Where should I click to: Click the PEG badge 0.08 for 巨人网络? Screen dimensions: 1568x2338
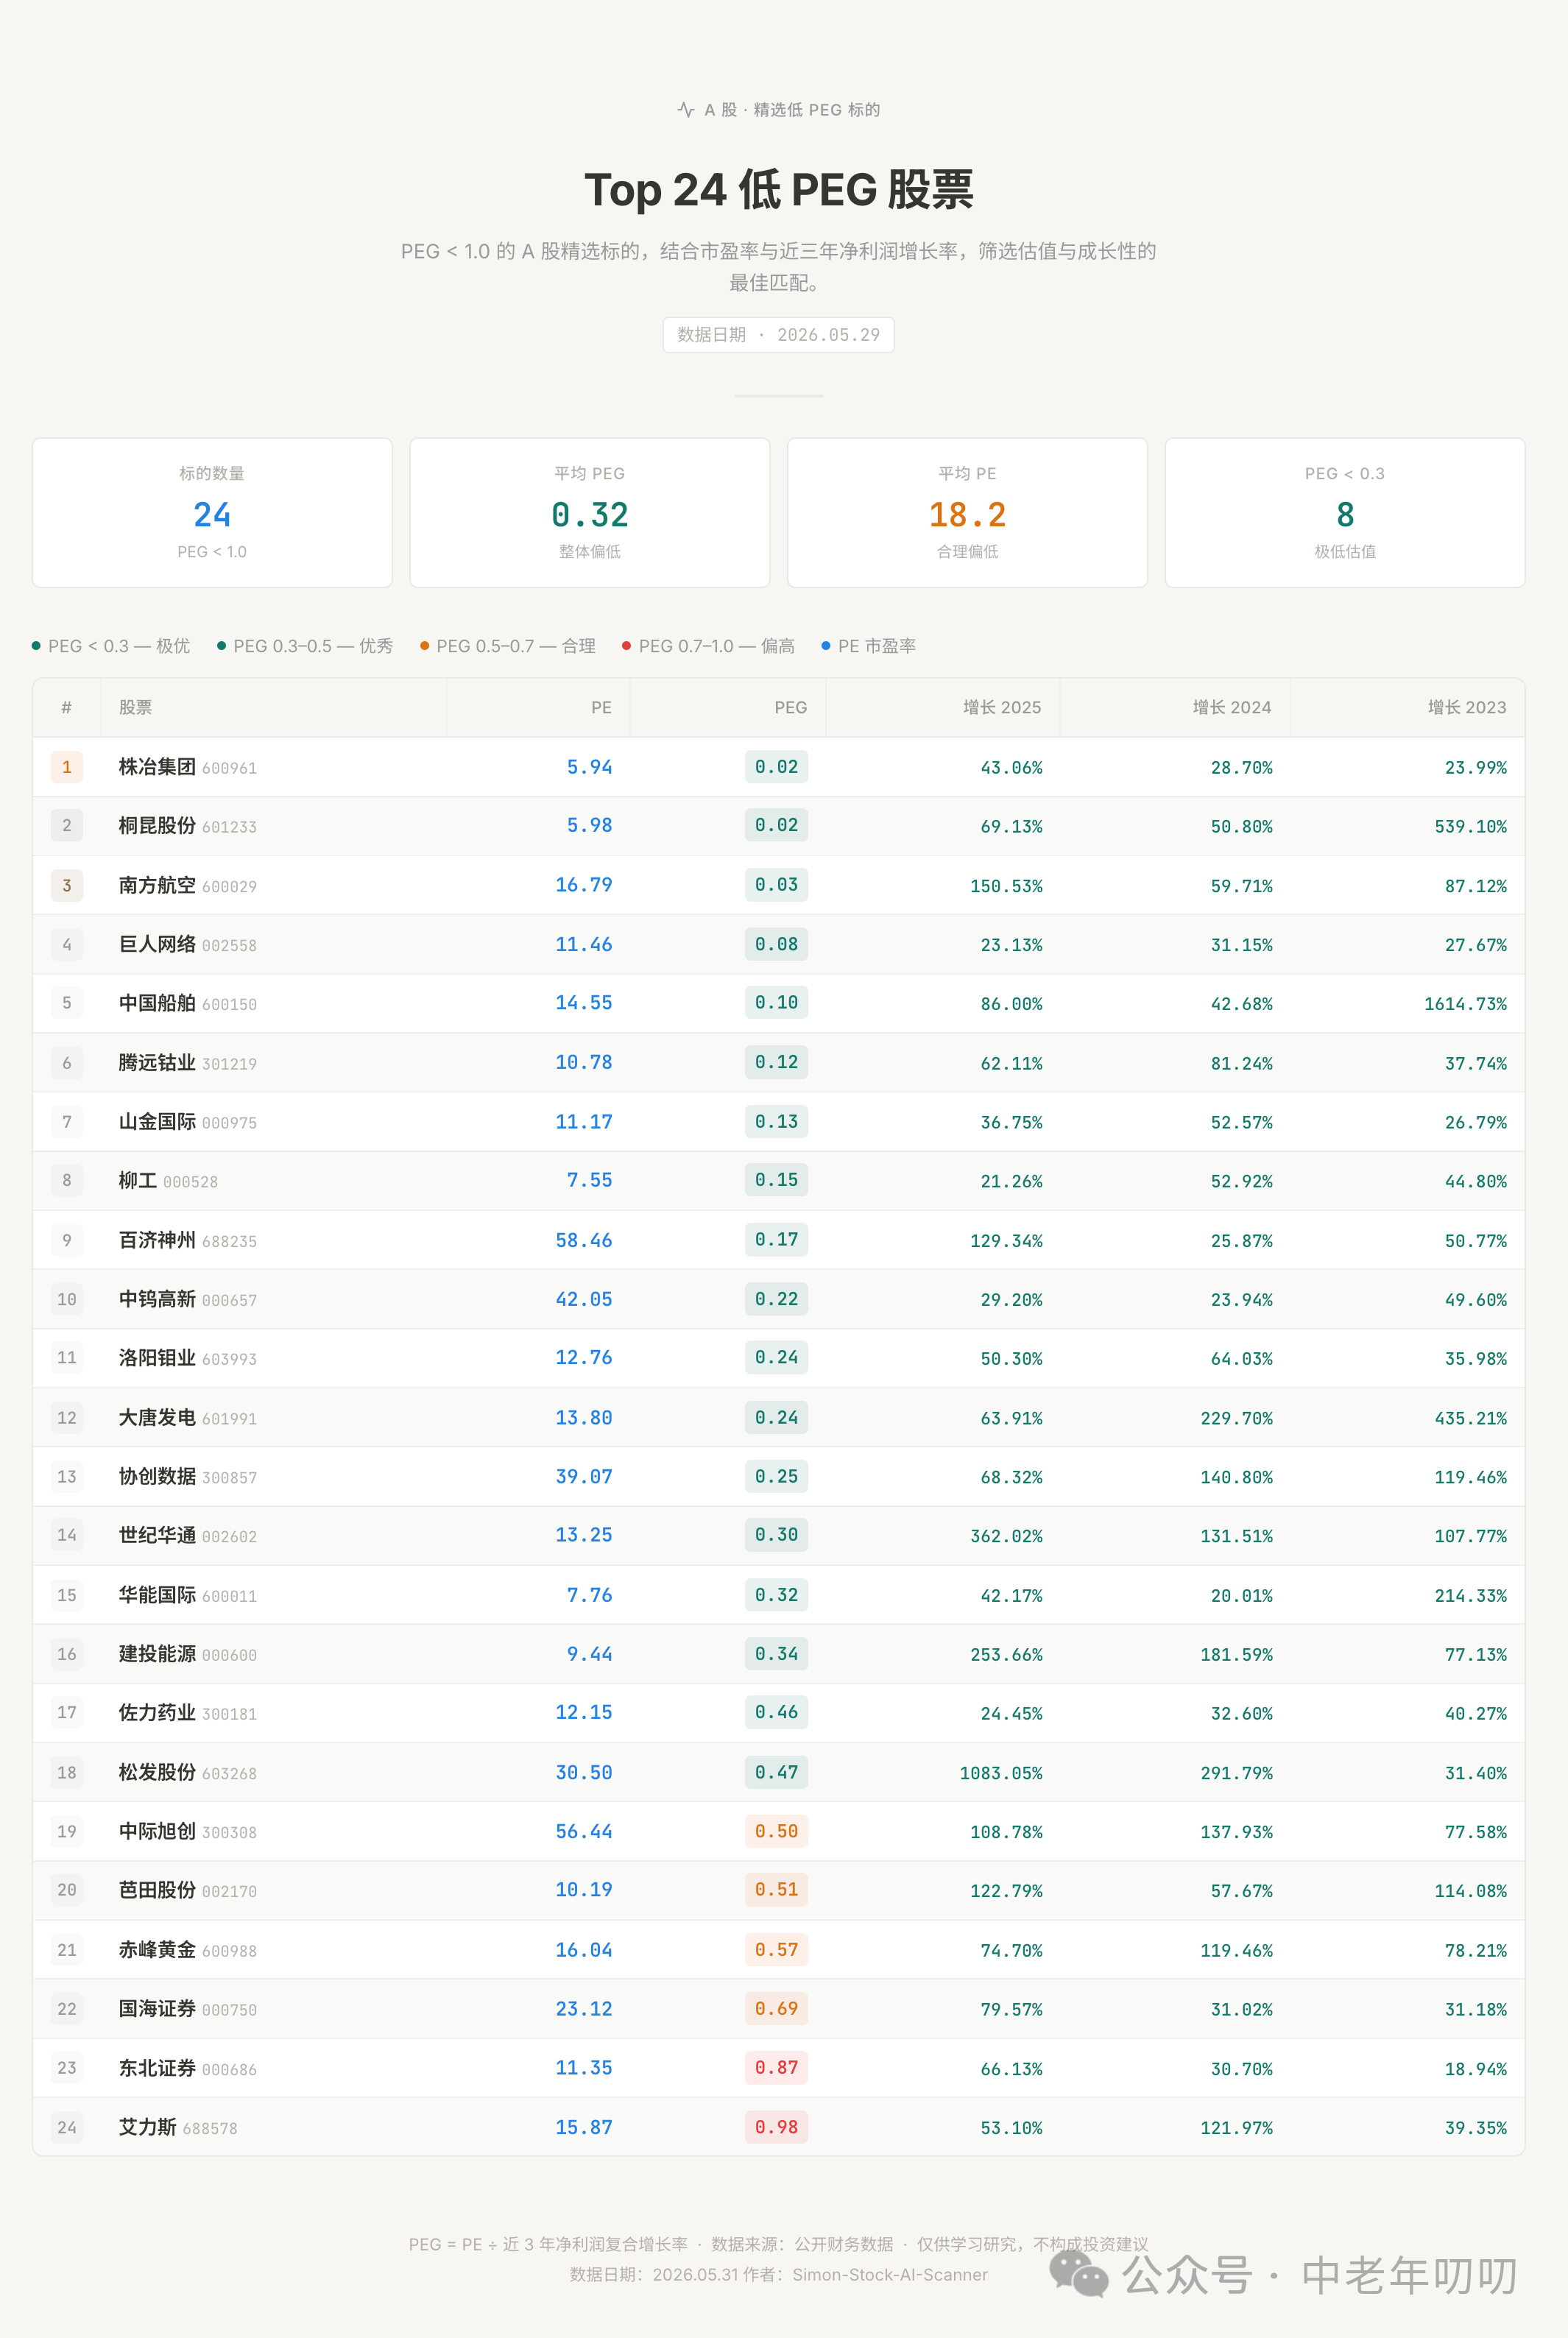776,944
